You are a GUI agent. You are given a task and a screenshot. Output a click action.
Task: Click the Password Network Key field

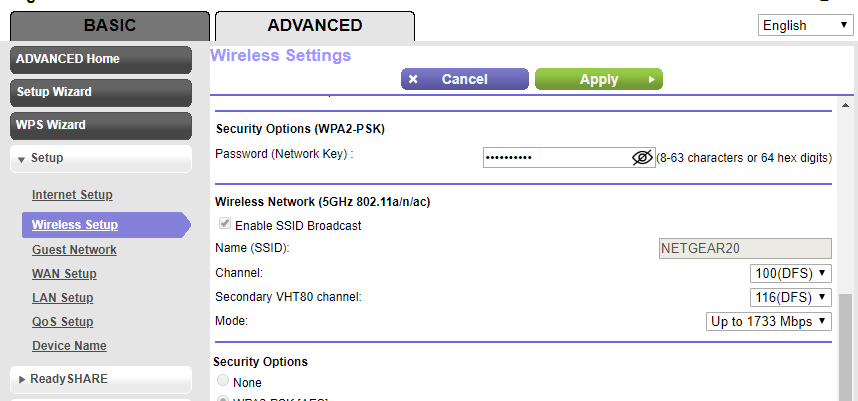tap(556, 157)
